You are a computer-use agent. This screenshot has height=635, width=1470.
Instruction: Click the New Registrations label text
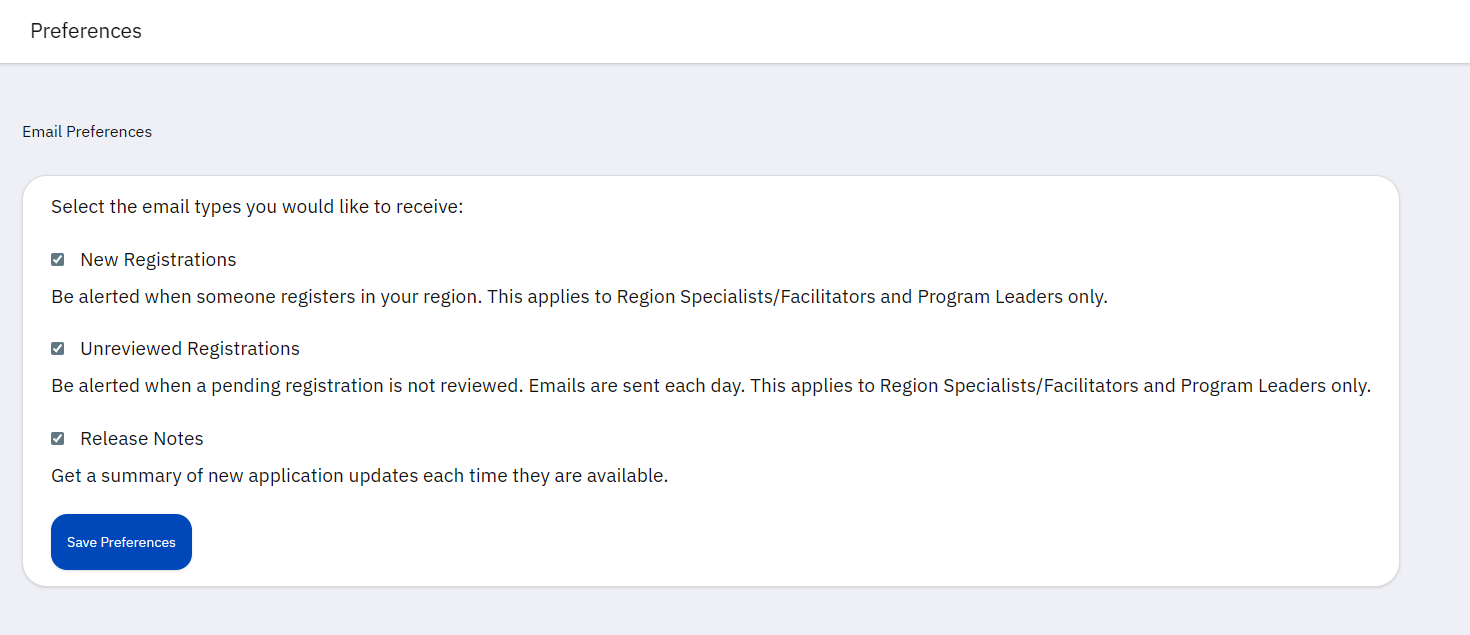(x=158, y=259)
